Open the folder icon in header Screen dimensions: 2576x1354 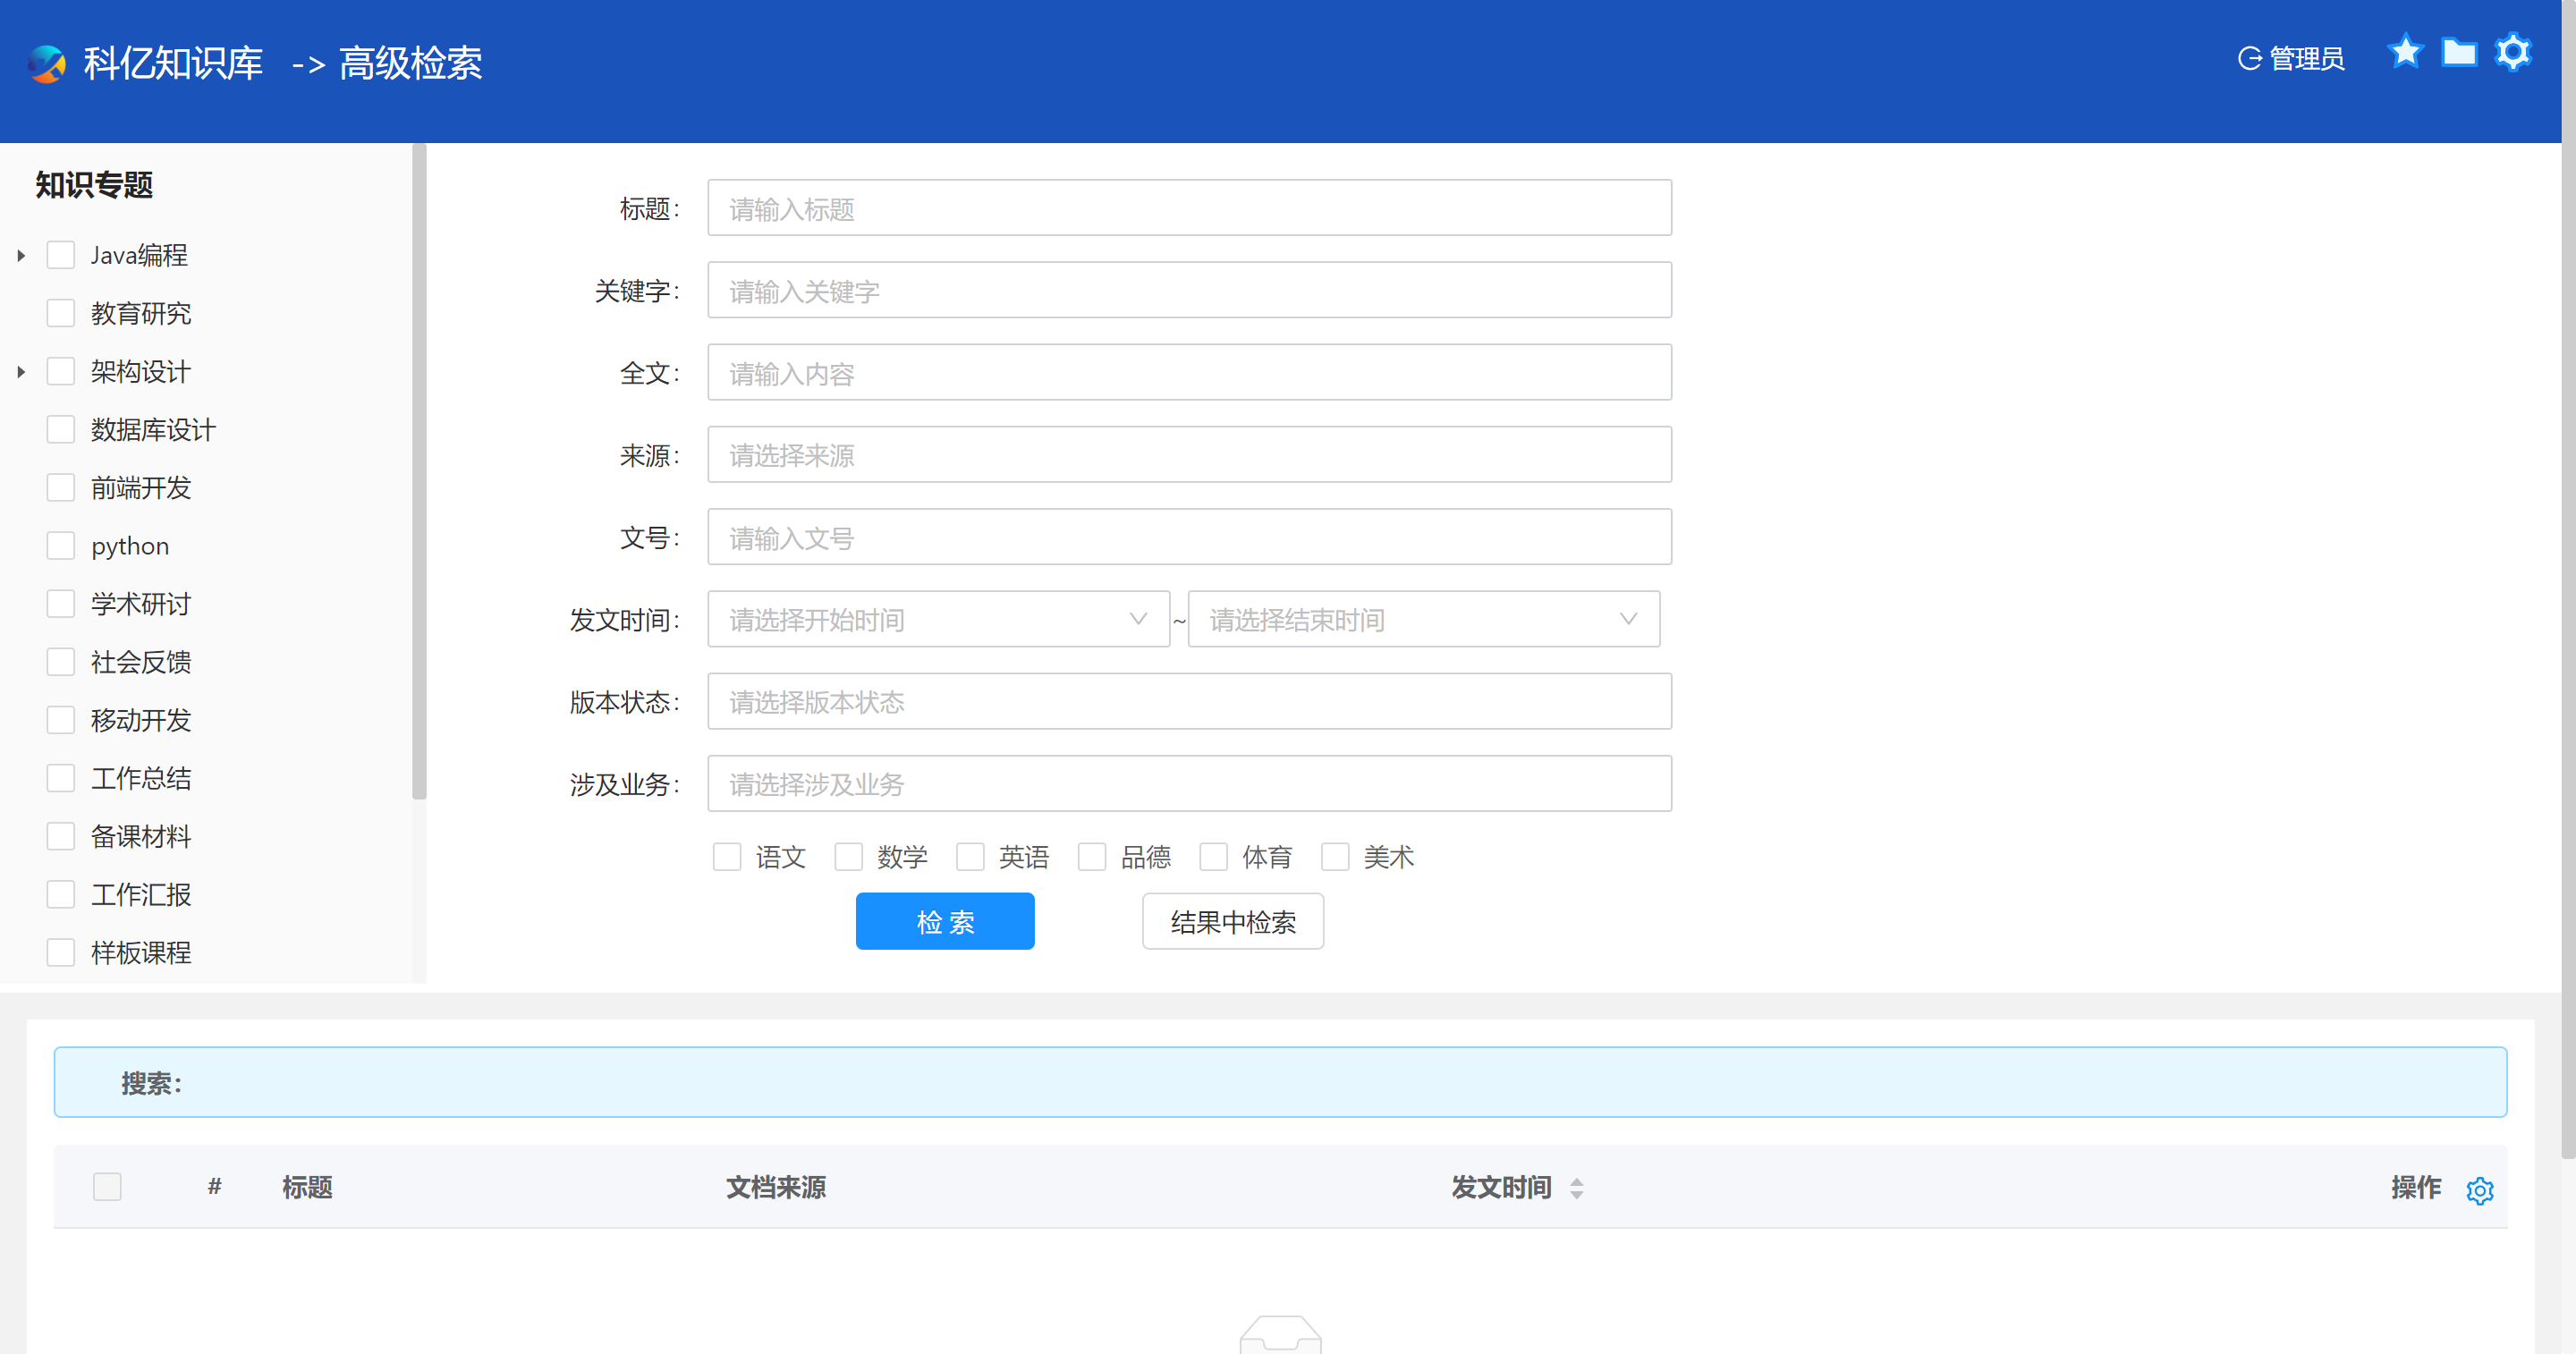click(x=2459, y=52)
